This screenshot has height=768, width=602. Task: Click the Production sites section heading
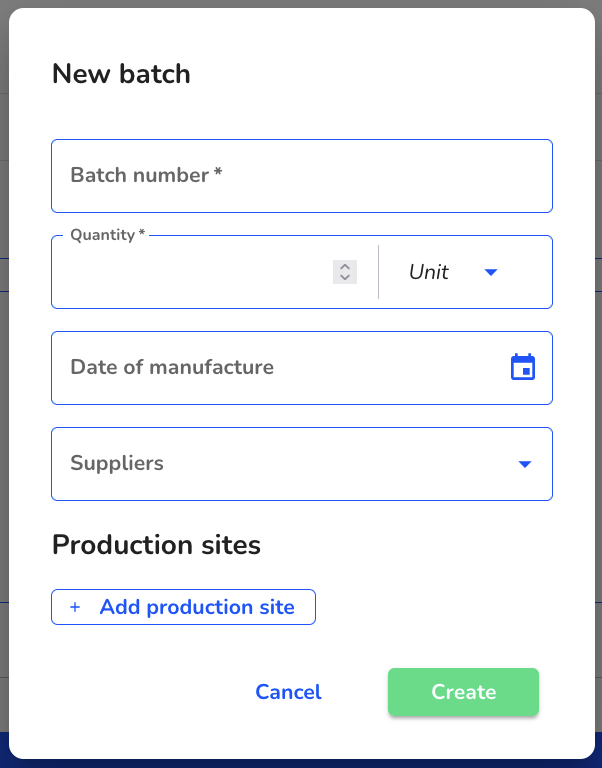(x=157, y=545)
